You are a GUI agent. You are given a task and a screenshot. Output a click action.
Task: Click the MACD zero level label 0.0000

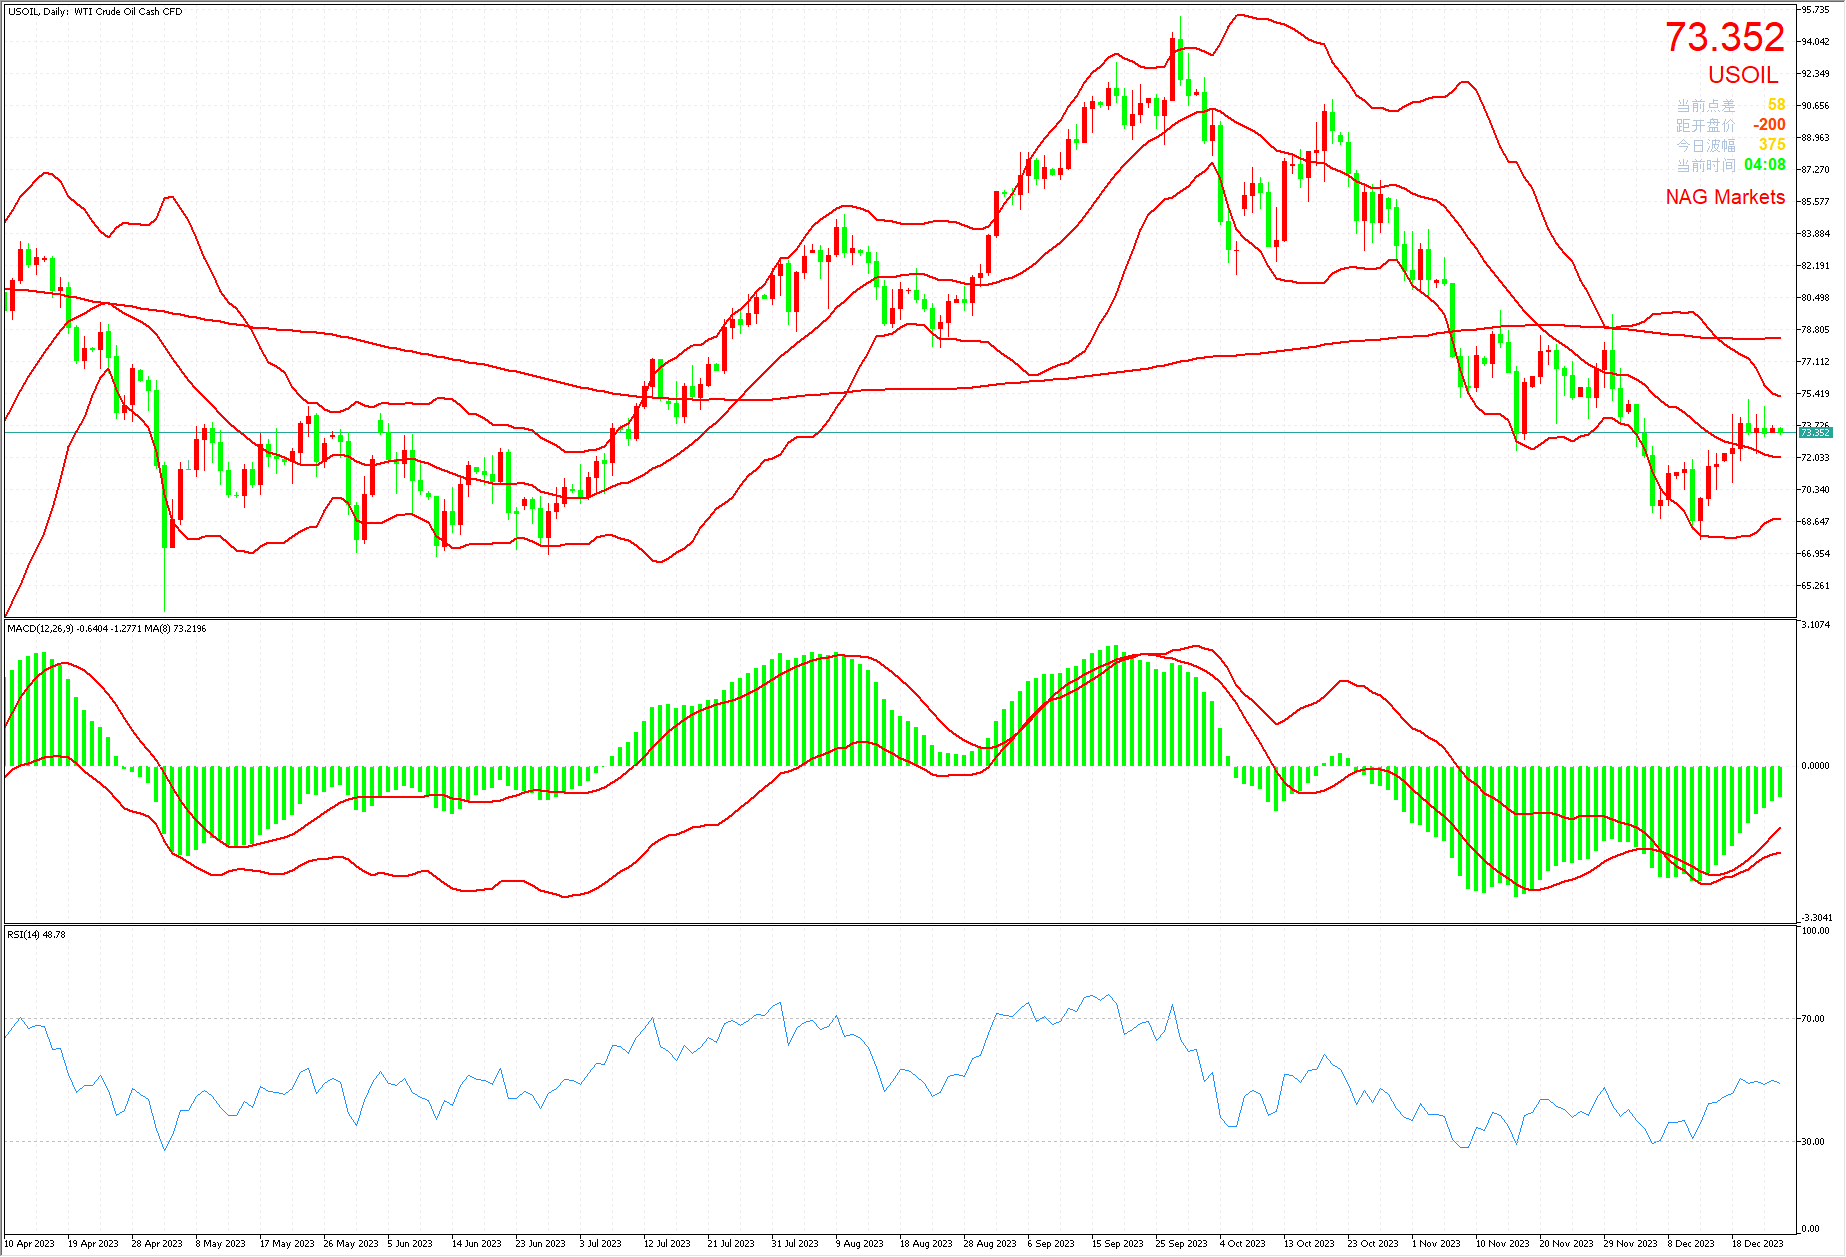[x=1815, y=766]
